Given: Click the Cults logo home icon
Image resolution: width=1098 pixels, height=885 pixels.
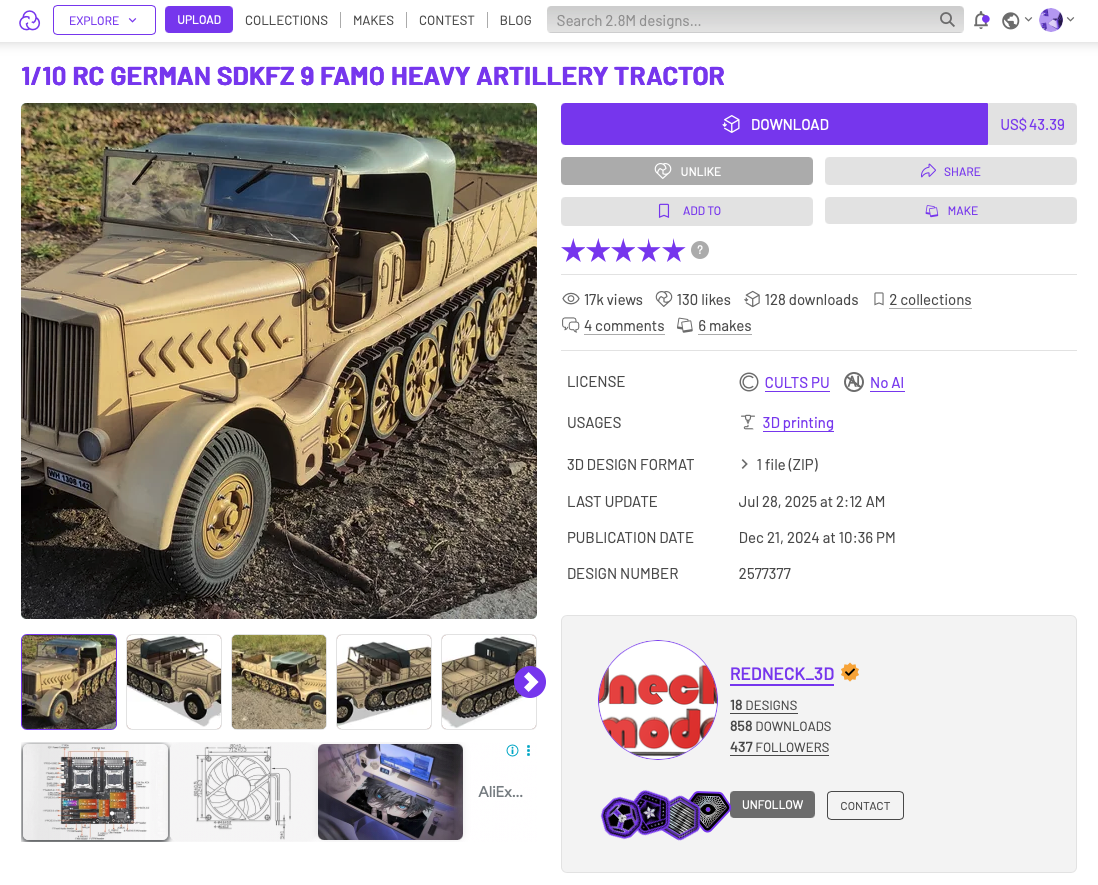Looking at the screenshot, I should click(29, 20).
